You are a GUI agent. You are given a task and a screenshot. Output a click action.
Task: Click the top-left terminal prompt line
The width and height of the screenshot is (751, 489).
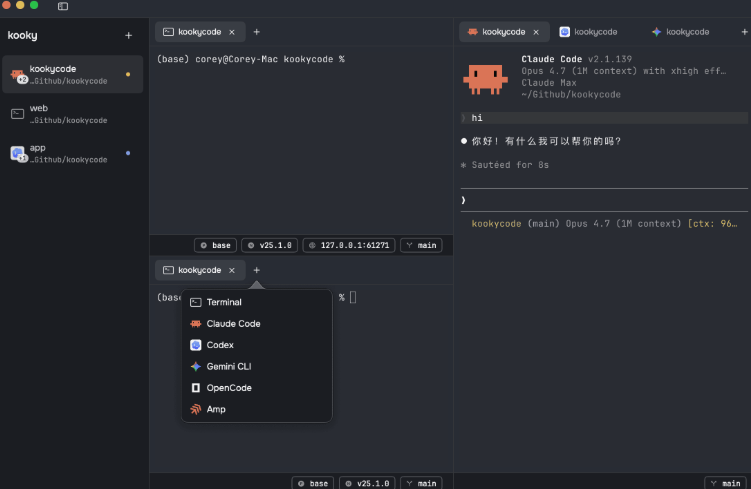(x=251, y=59)
